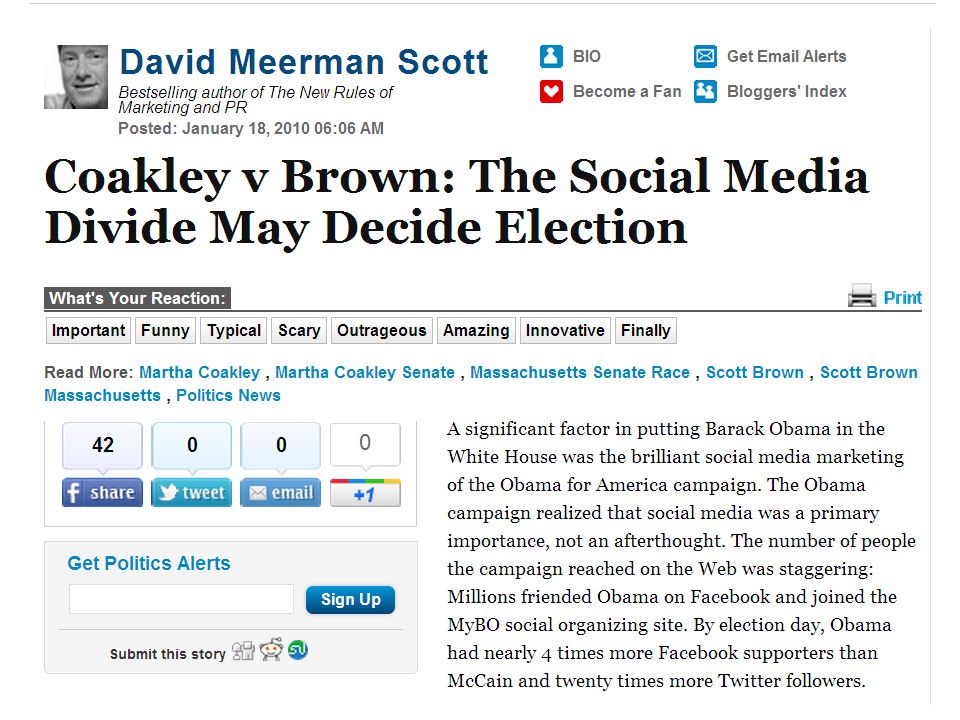Viewport: 960px width, 720px height.
Task: Follow the Politics News link
Action: pos(228,396)
